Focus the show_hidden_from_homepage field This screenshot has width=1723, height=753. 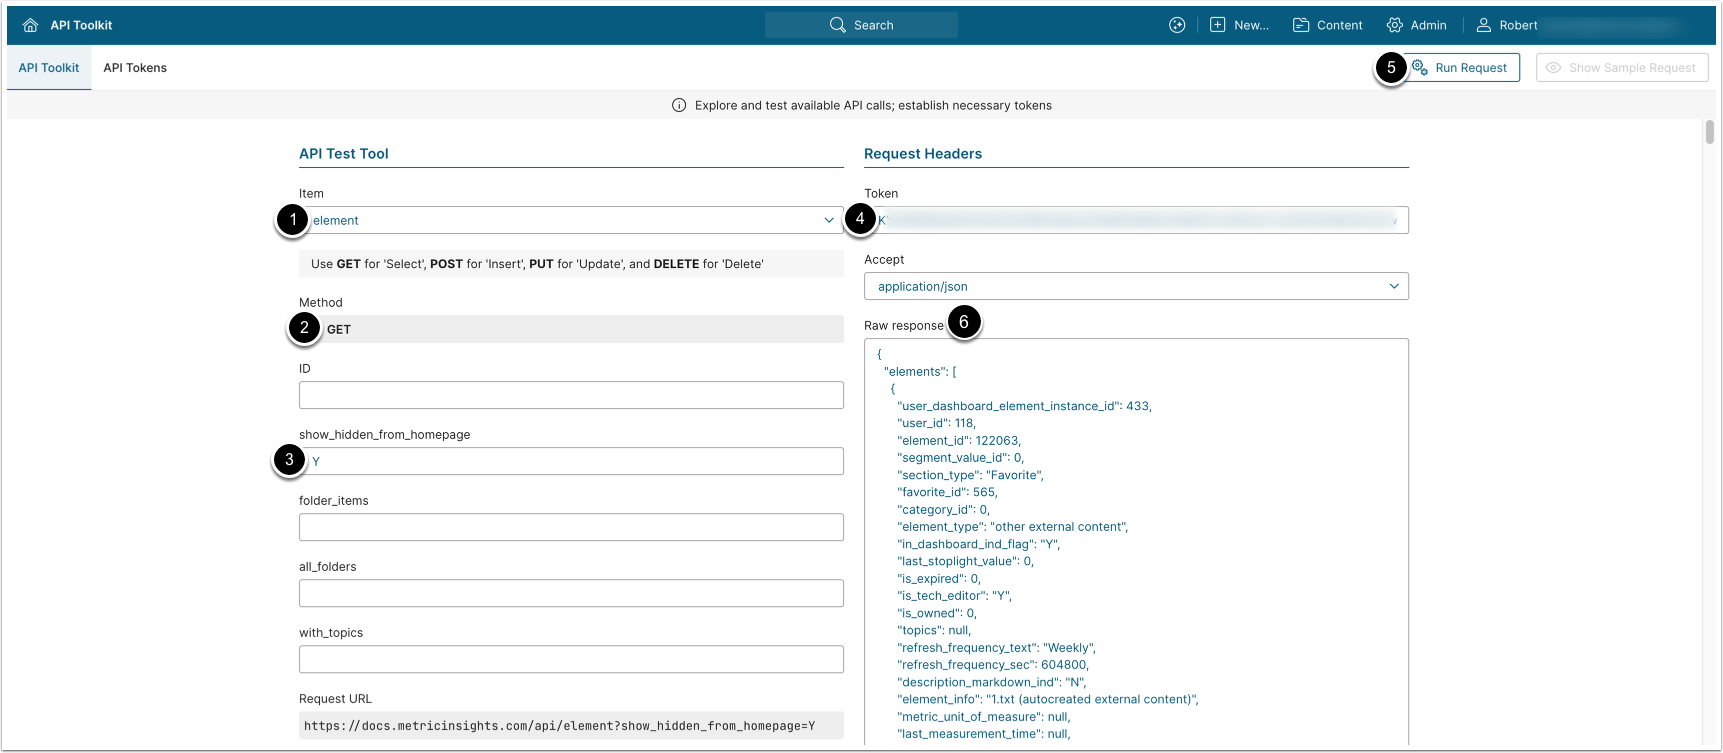pyautogui.click(x=570, y=461)
